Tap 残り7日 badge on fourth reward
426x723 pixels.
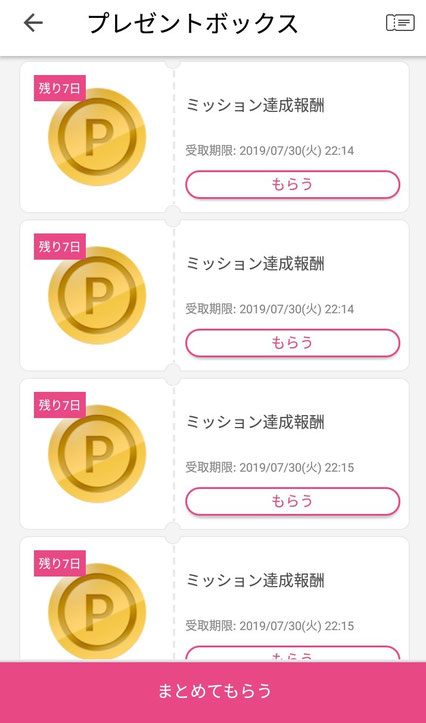pos(60,563)
